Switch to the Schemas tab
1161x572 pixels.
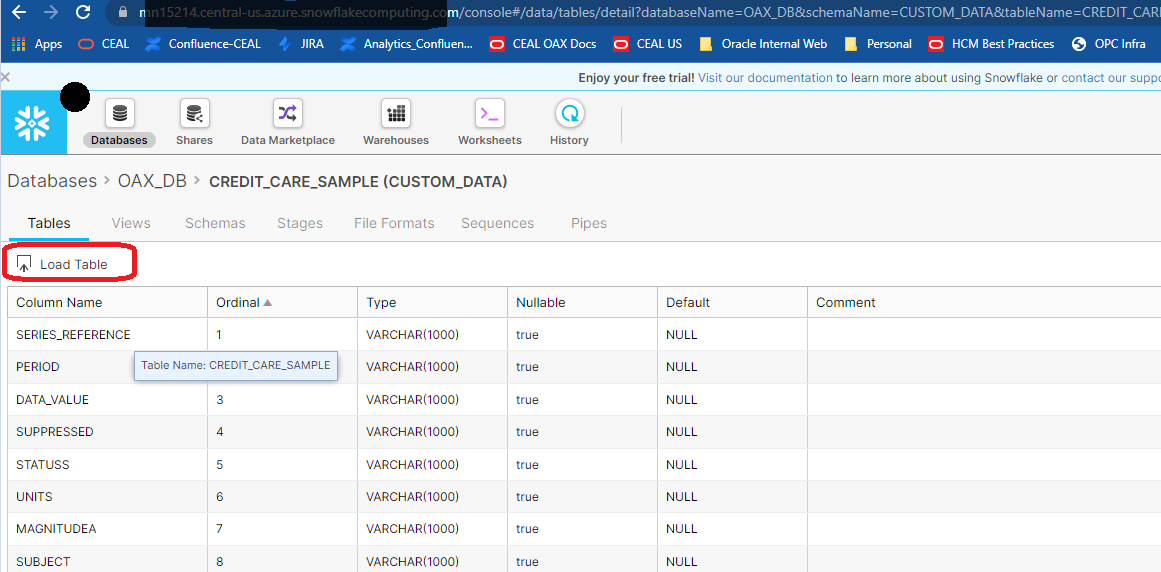[215, 223]
